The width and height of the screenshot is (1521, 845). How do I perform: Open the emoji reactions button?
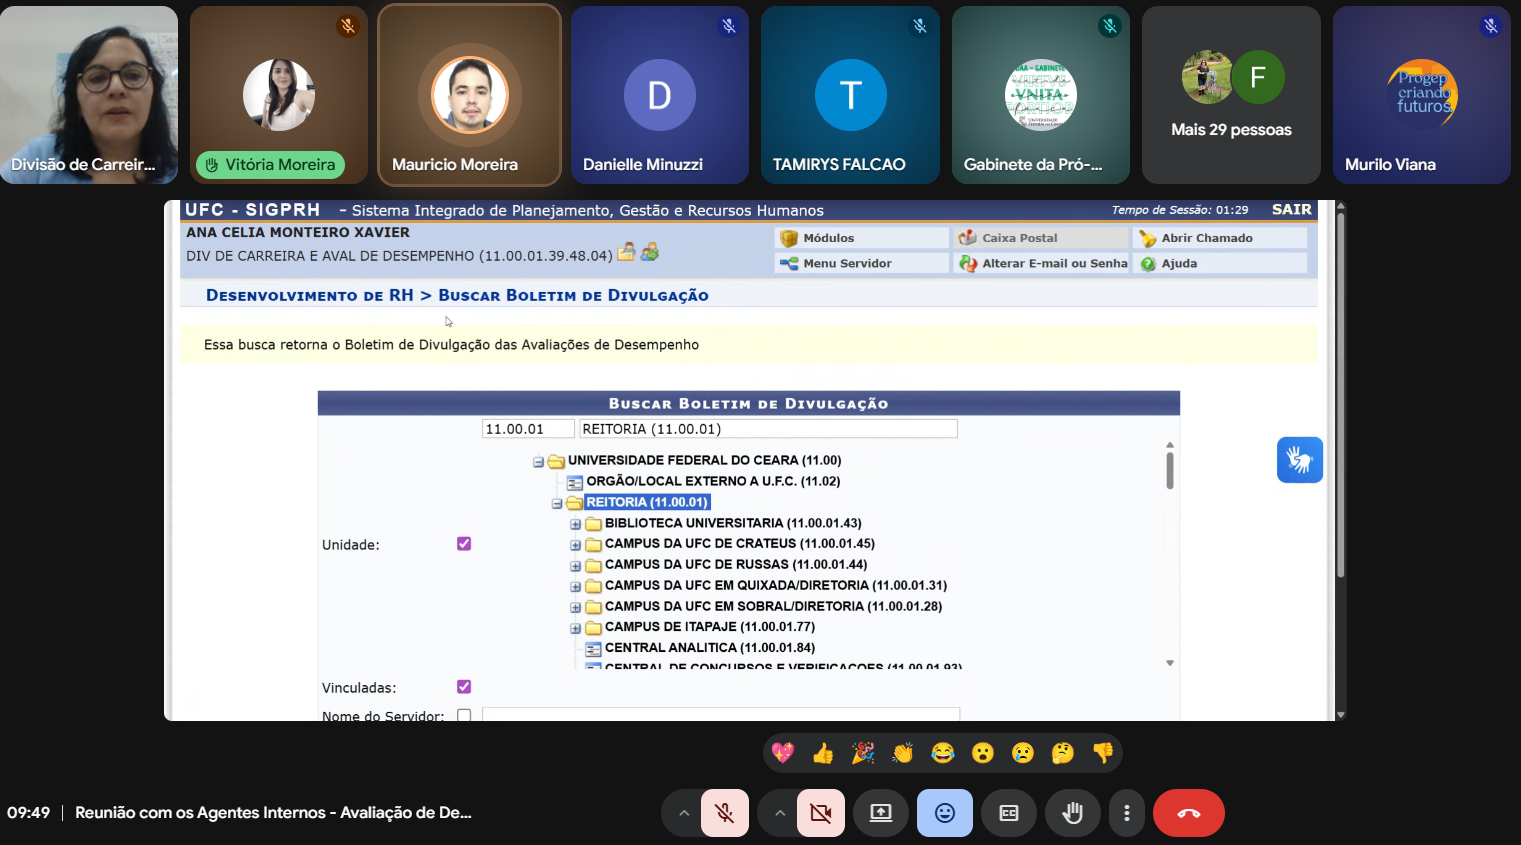click(944, 813)
